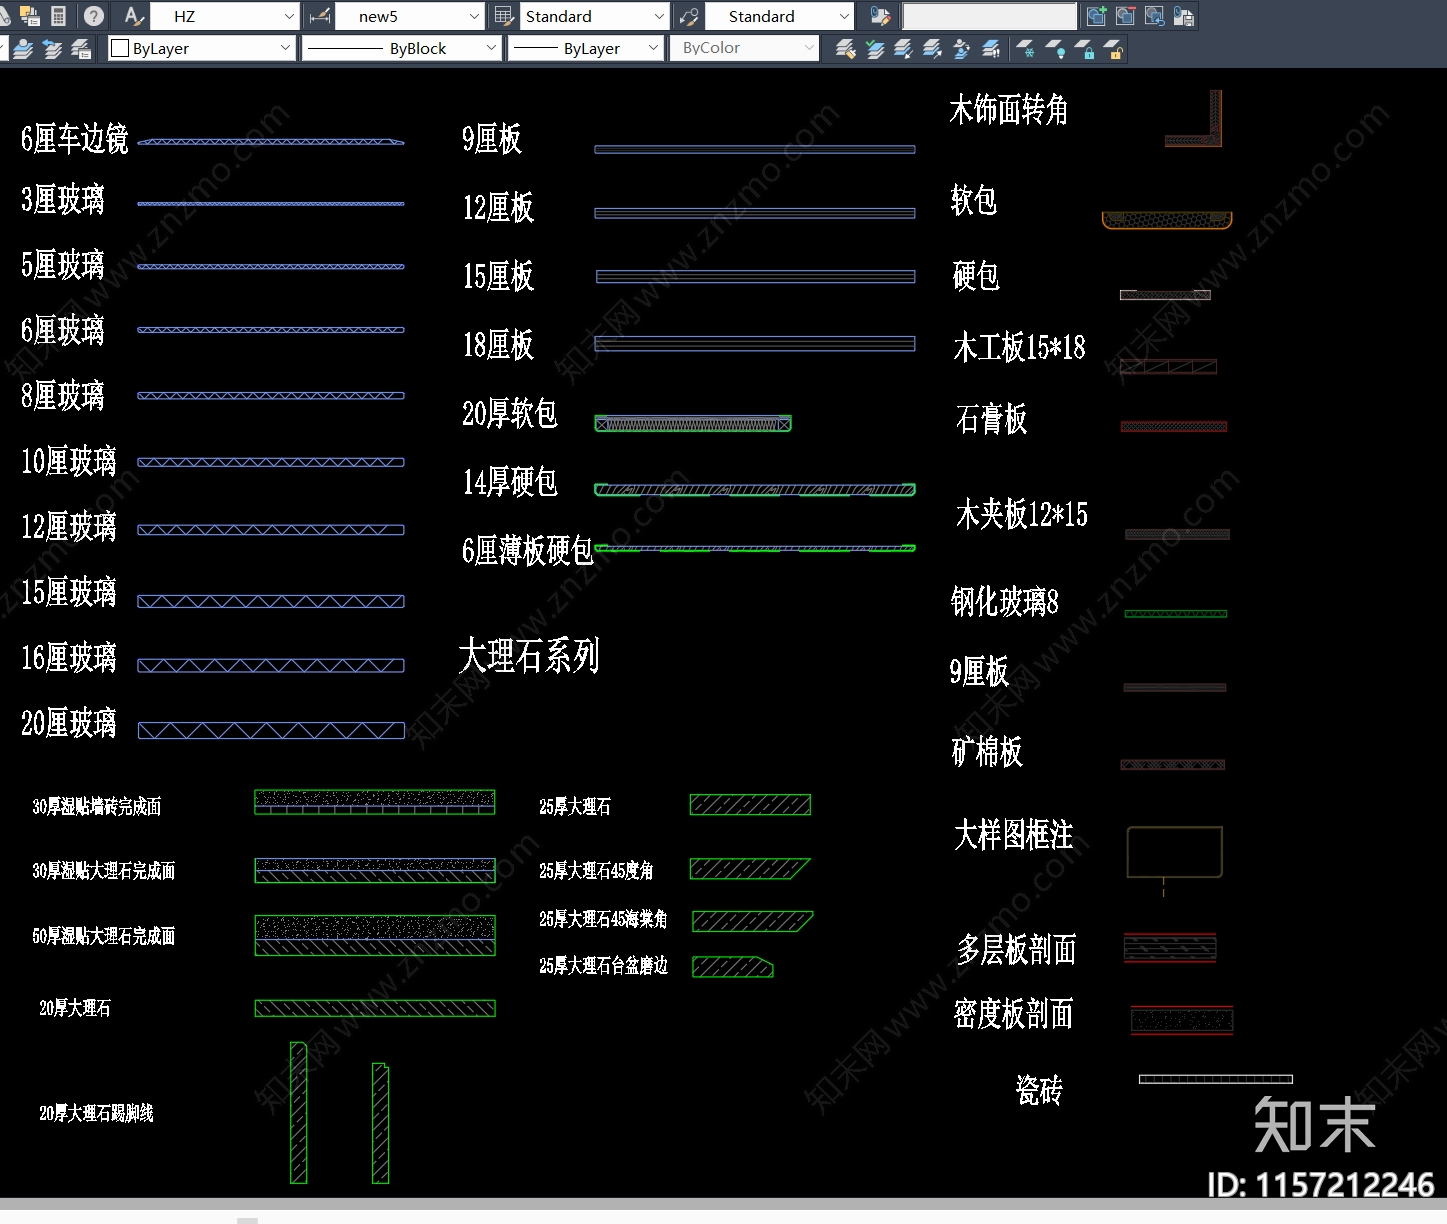Select the 大样图框注 label
This screenshot has width=1447, height=1224.
coord(1013,834)
